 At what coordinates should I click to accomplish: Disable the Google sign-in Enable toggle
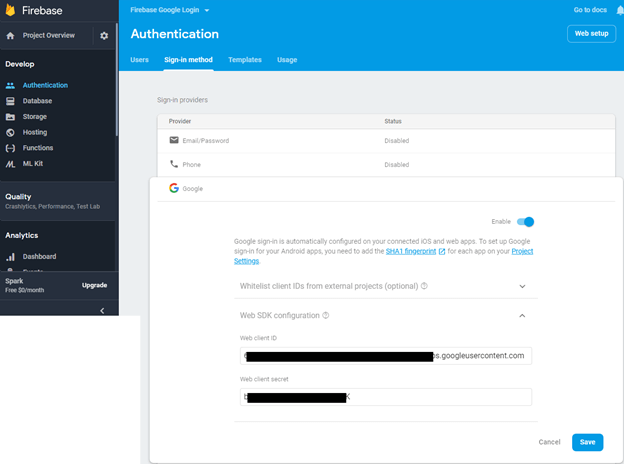(x=526, y=222)
